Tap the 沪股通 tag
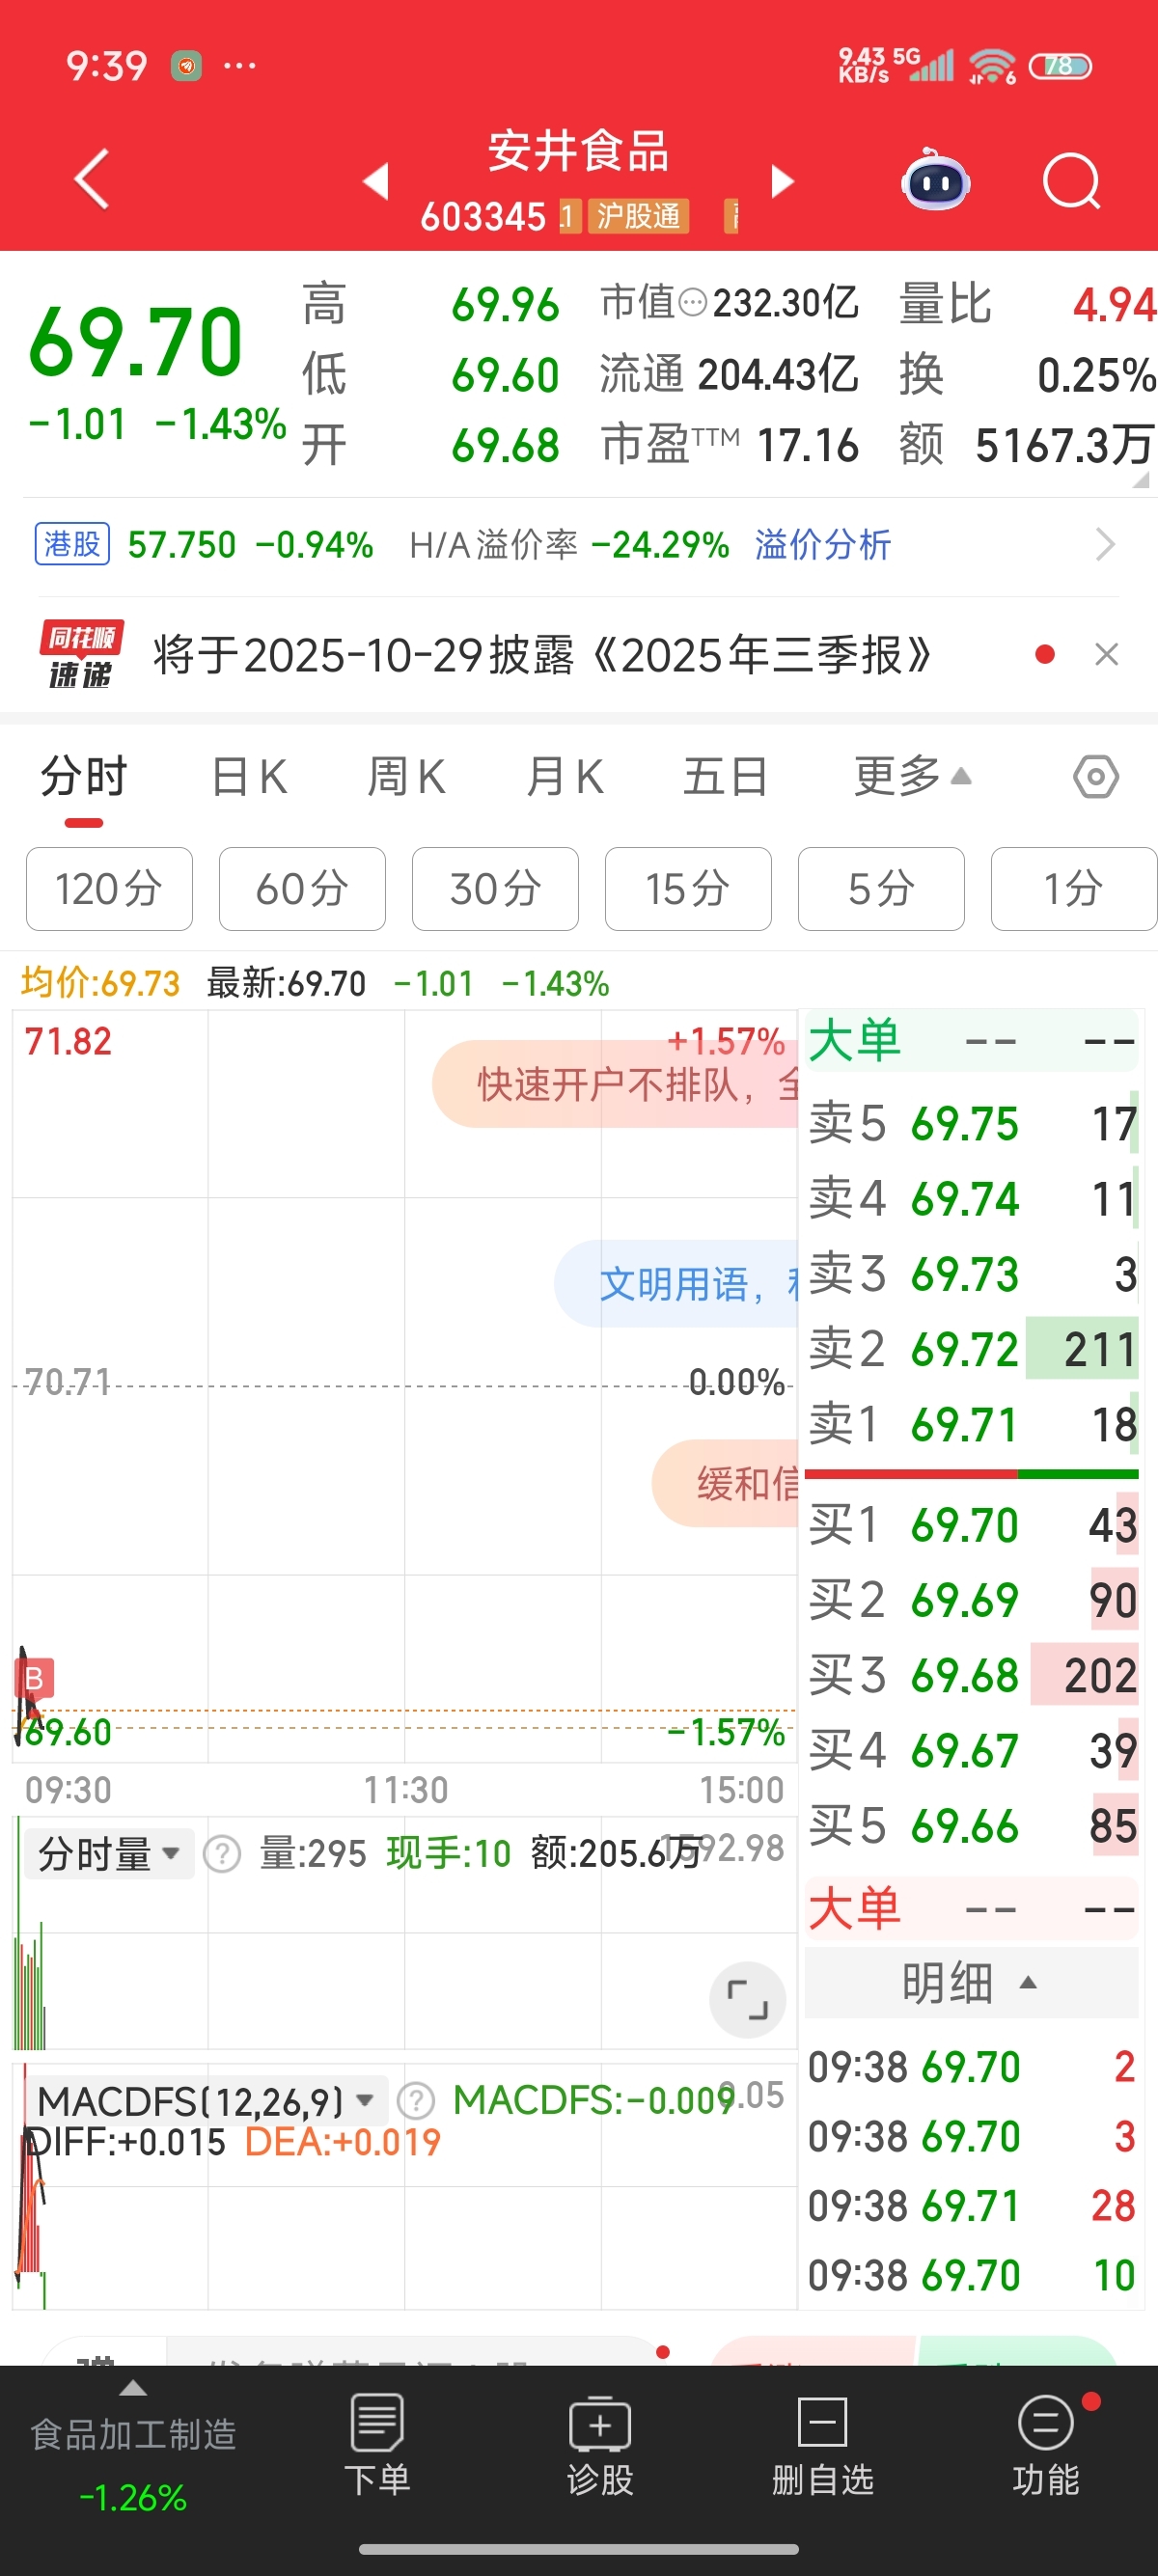 click(638, 215)
